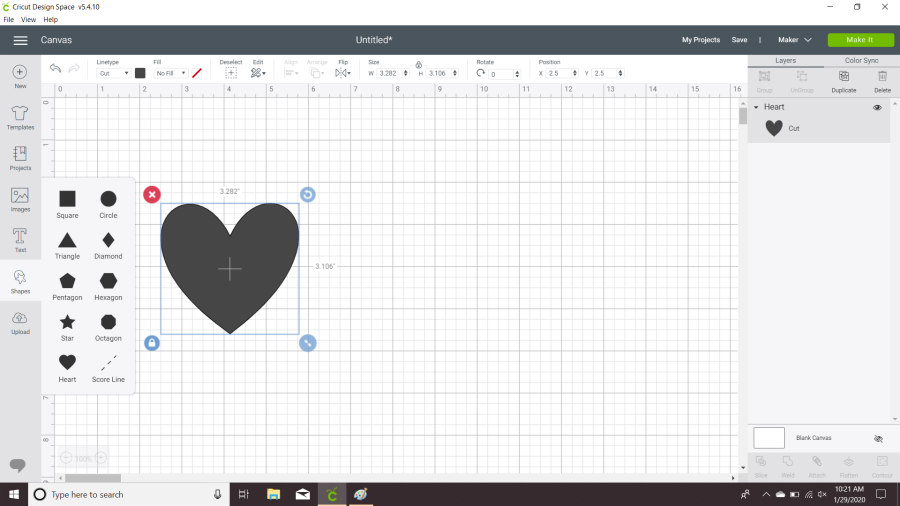Select the Star shape
Viewport: 900px width, 506px height.
coord(67,322)
